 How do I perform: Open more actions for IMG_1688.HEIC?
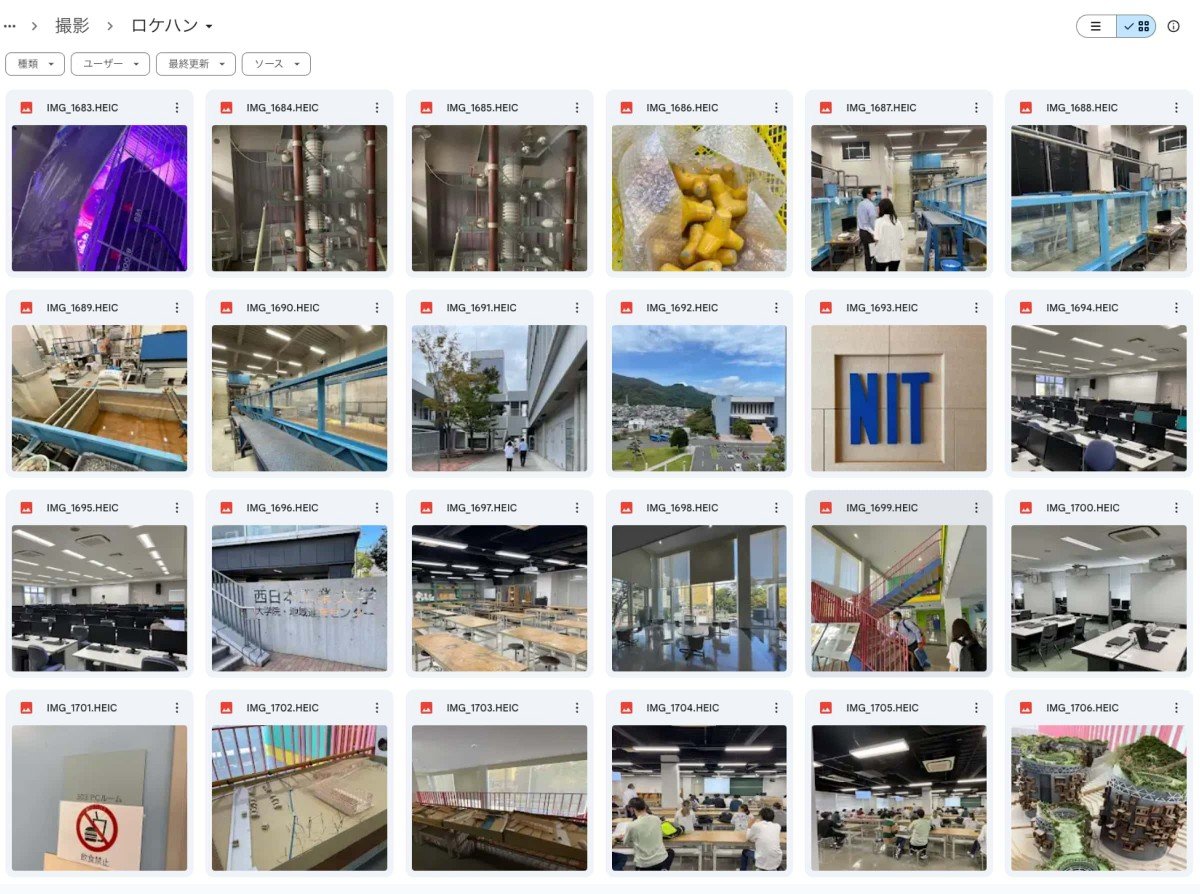click(1177, 108)
